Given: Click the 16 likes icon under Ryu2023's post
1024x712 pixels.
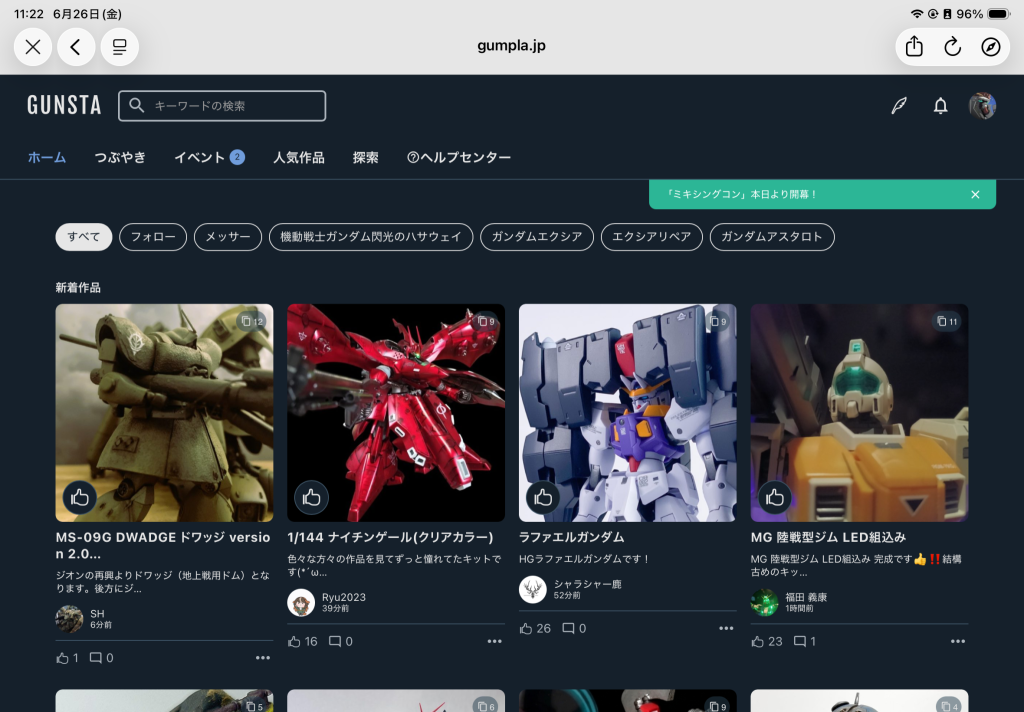Looking at the screenshot, I should (x=295, y=642).
